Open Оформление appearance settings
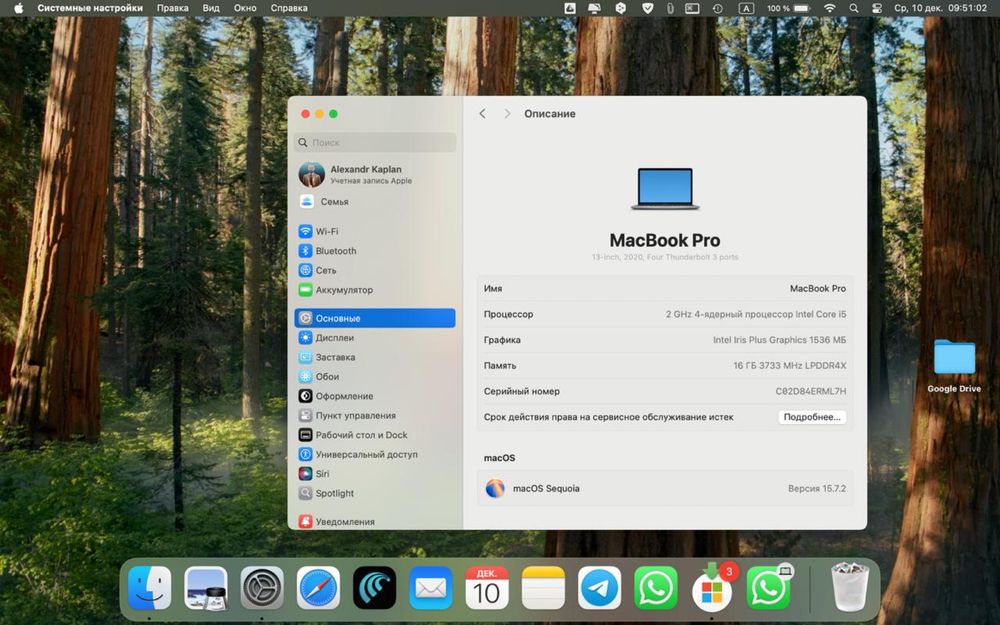1000x625 pixels. click(x=375, y=396)
